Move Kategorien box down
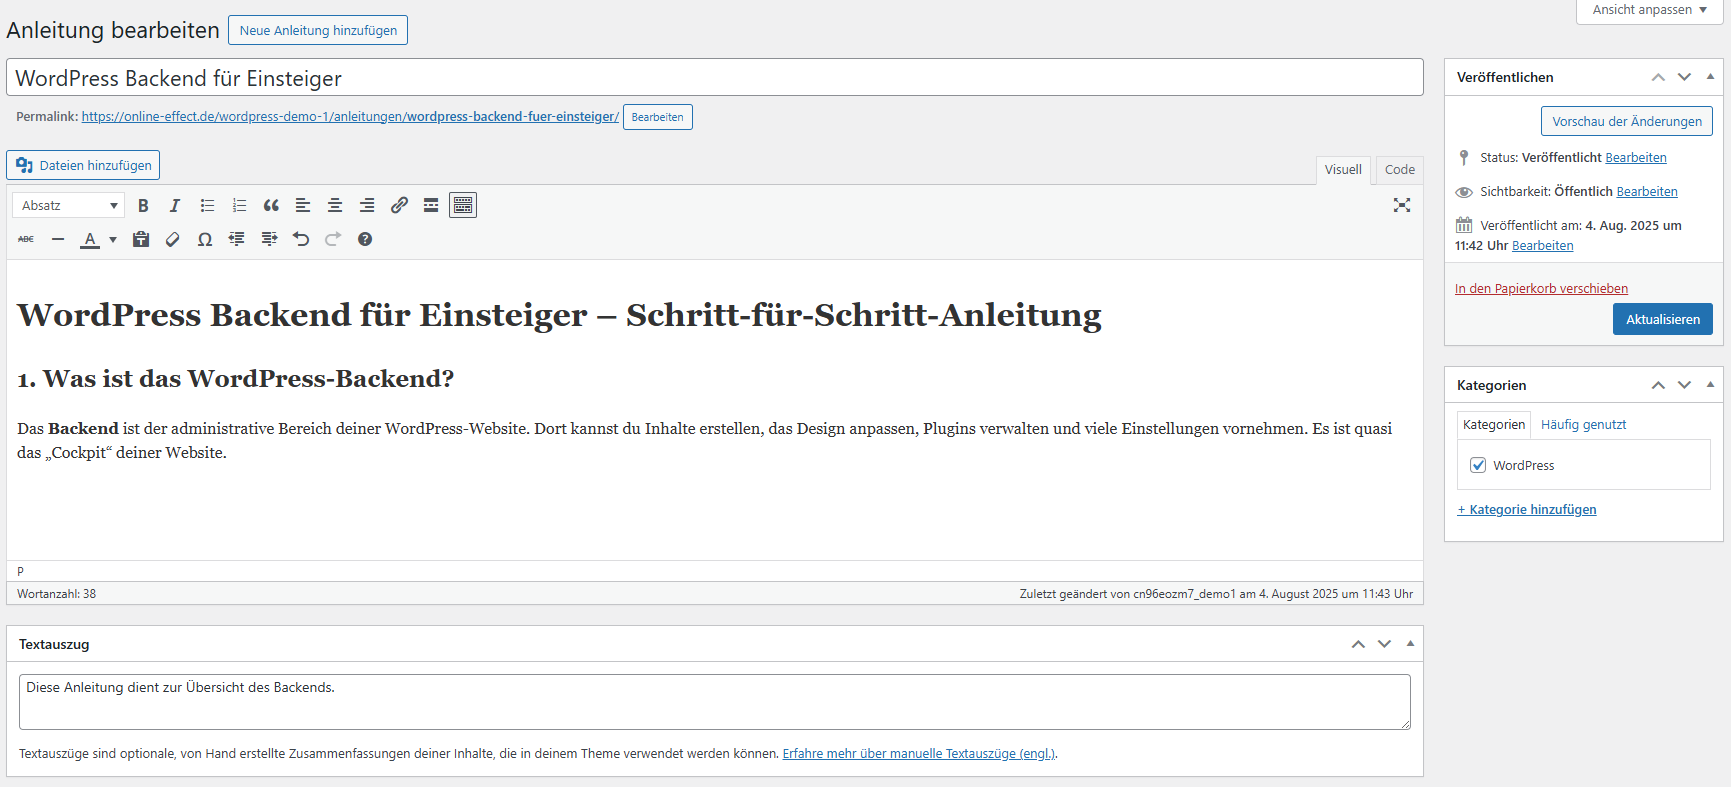The height and width of the screenshot is (787, 1731). pos(1684,385)
